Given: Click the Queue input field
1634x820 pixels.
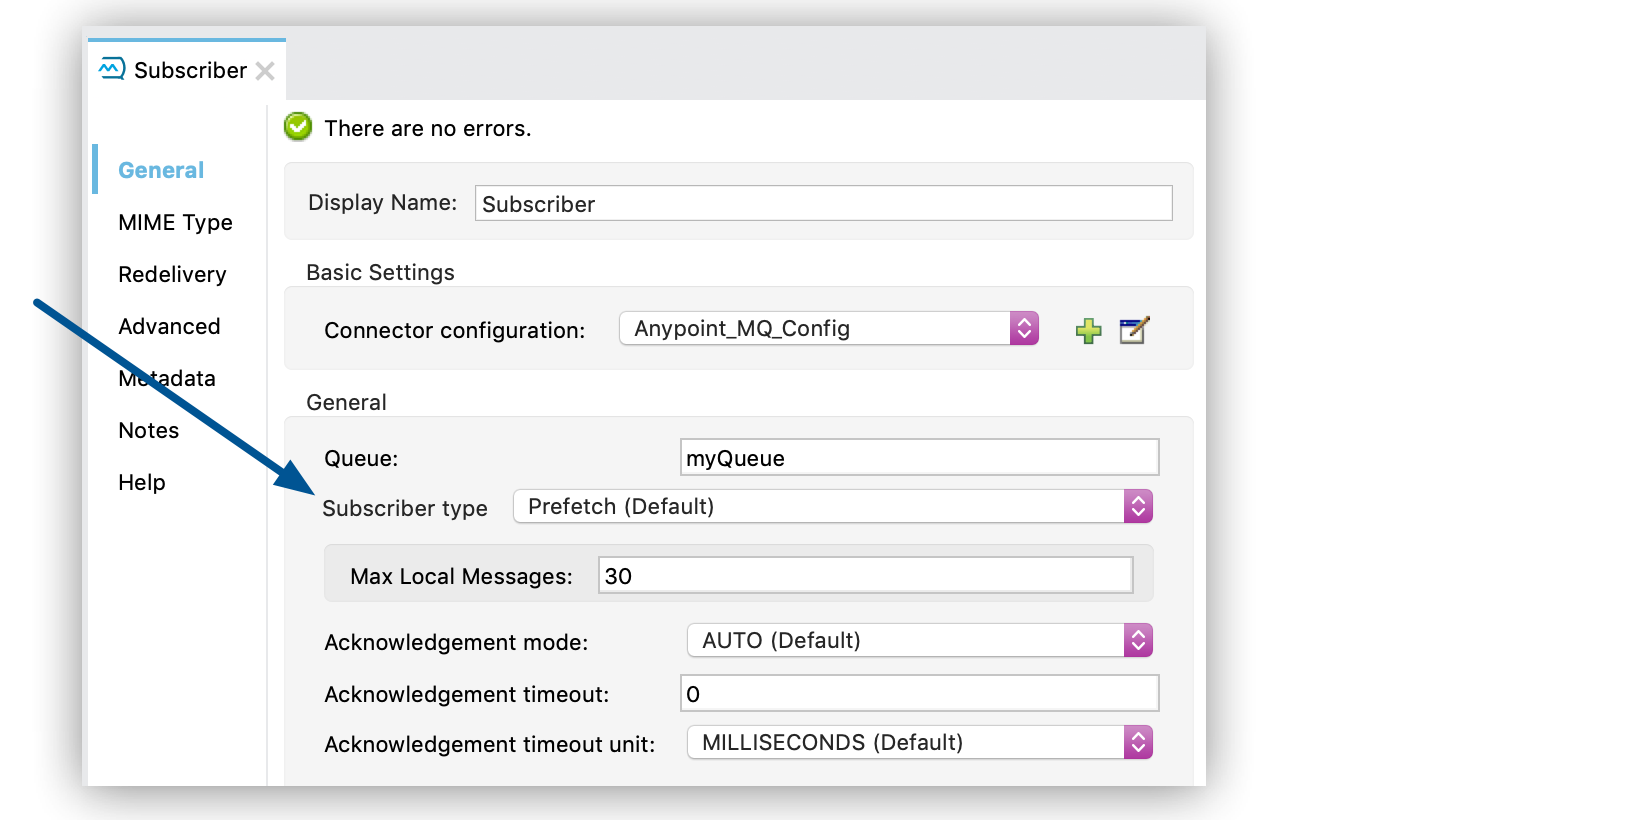Looking at the screenshot, I should click(918, 458).
